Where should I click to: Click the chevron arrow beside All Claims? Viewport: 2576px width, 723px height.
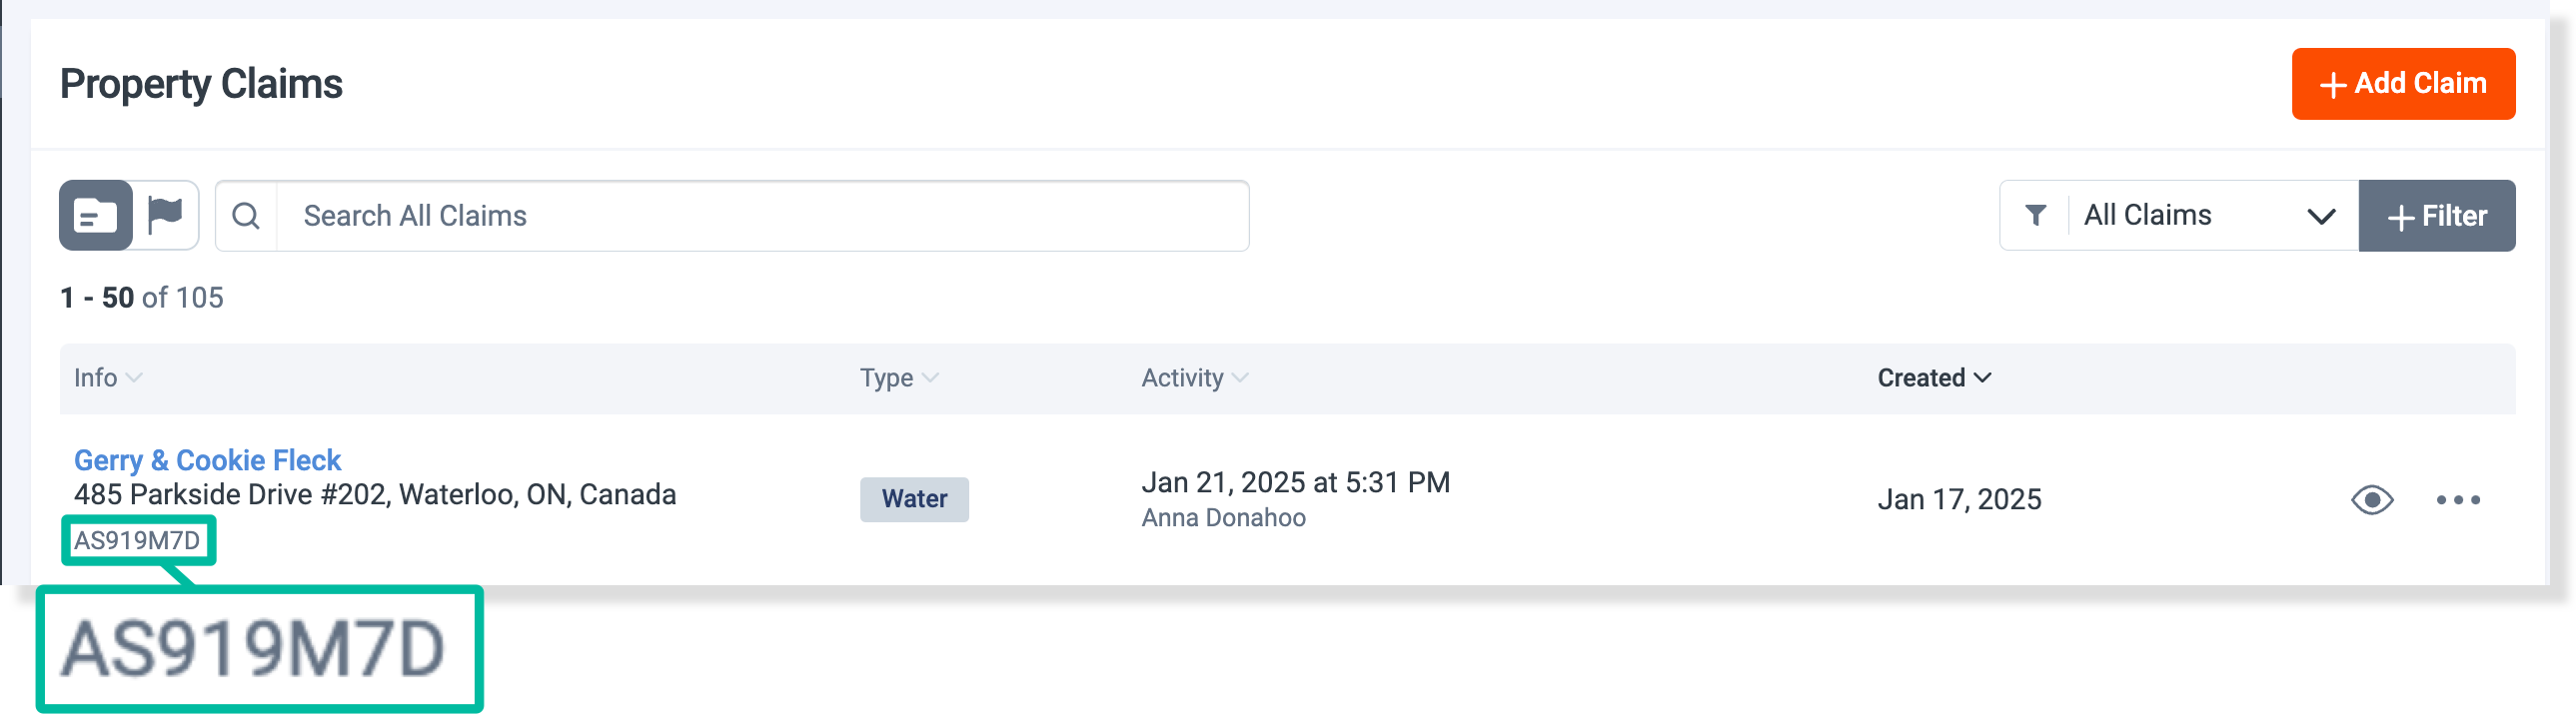[x=2321, y=216]
